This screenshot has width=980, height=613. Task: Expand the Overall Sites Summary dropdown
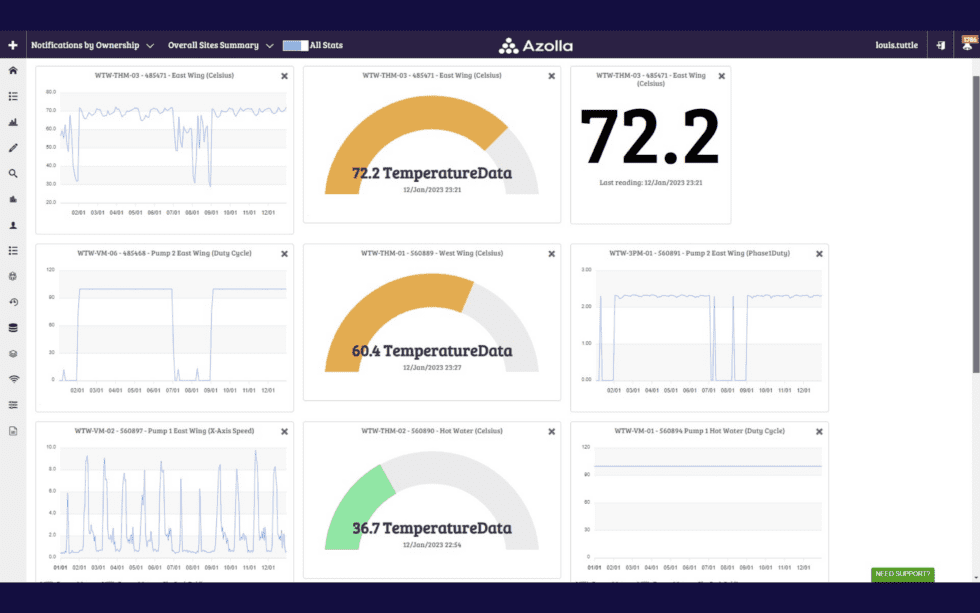(213, 45)
